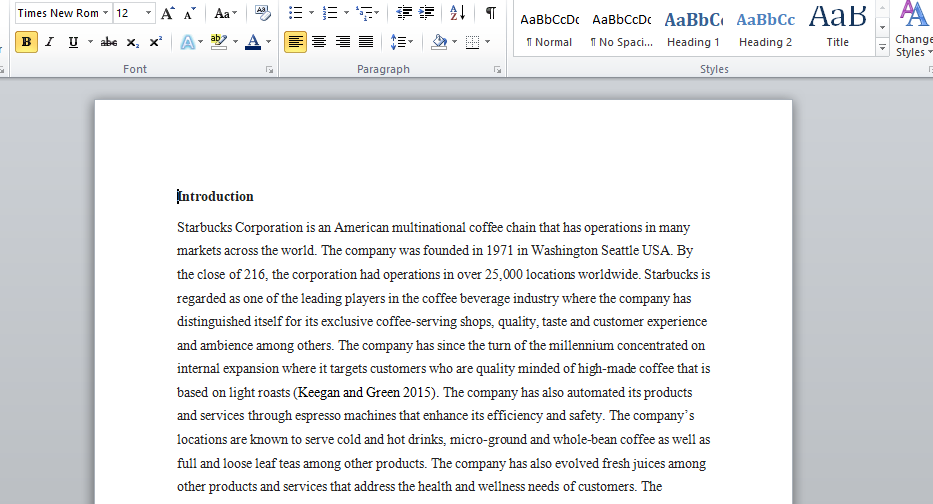Click the Shading paint bucket icon
This screenshot has height=504, width=933.
(x=439, y=42)
